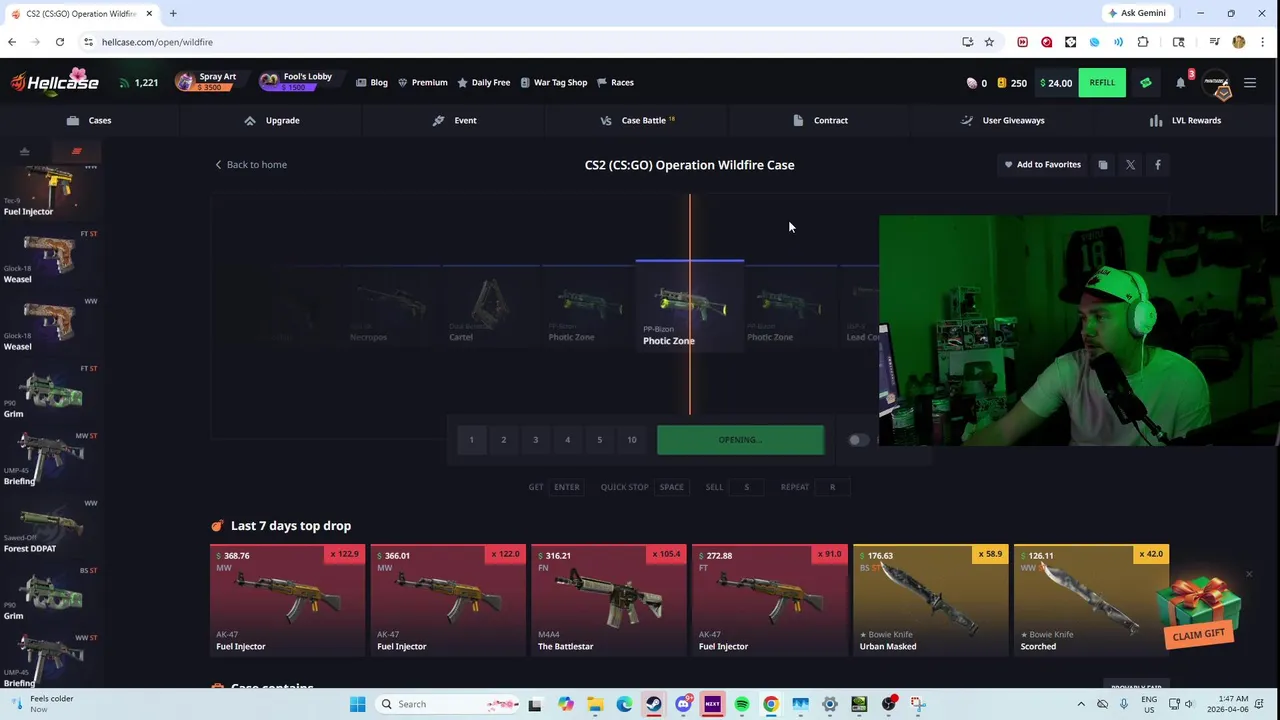Open the notifications bell

click(1180, 83)
